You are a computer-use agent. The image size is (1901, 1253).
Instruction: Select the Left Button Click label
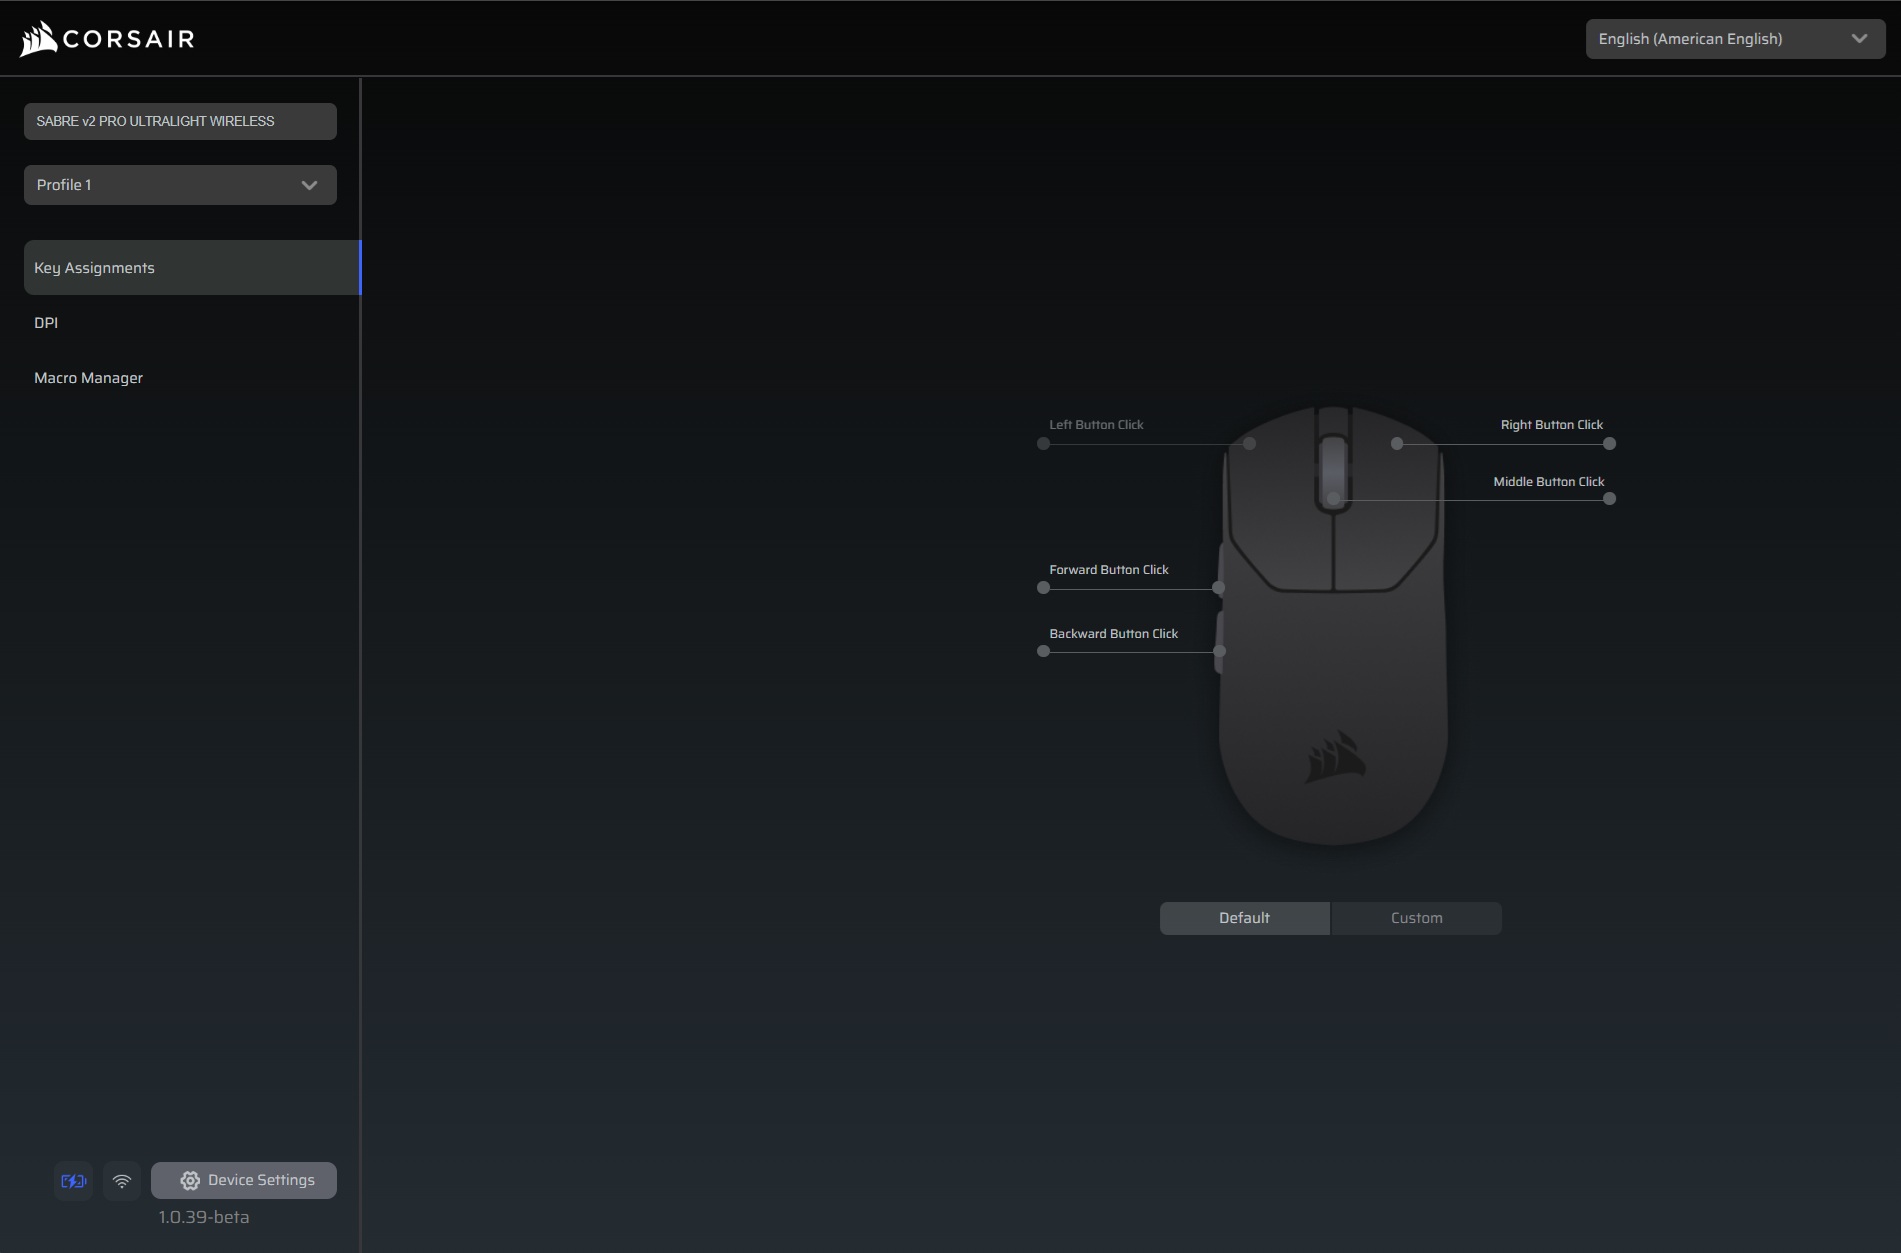1096,425
